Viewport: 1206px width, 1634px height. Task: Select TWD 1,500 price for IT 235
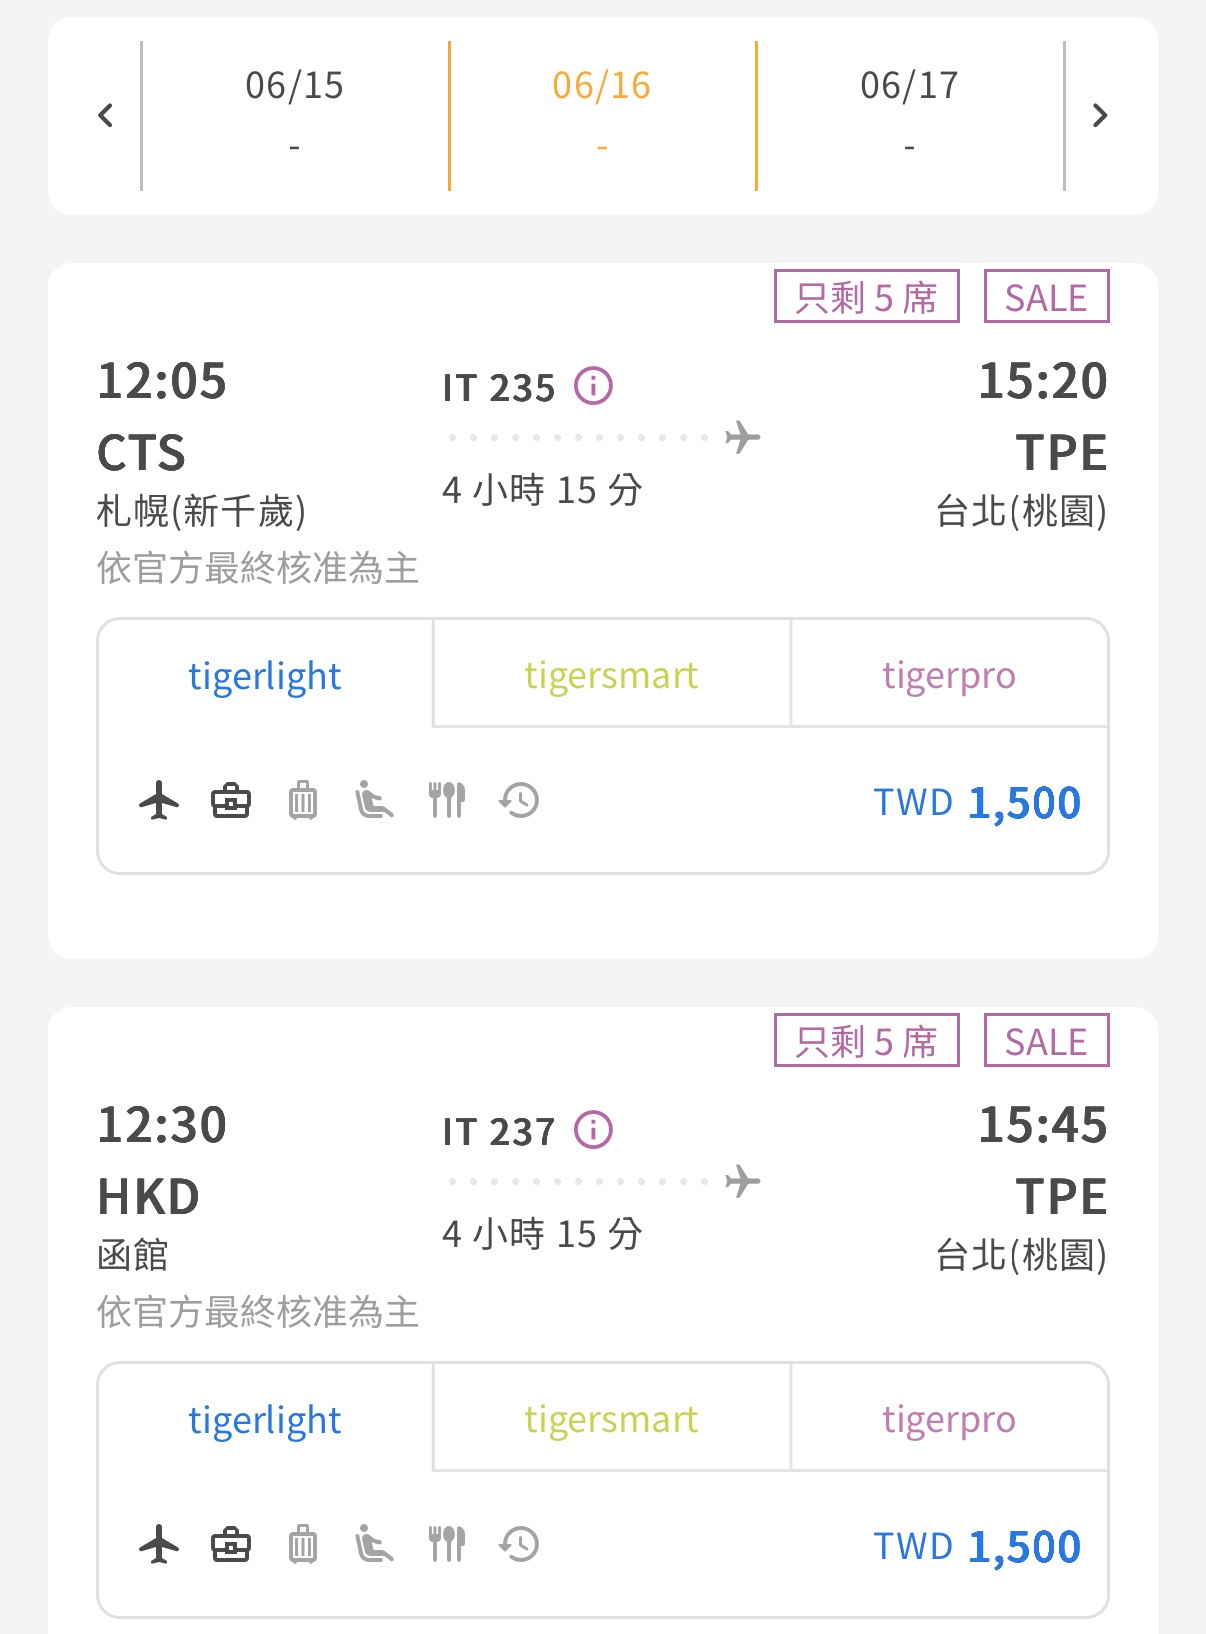pyautogui.click(x=977, y=803)
